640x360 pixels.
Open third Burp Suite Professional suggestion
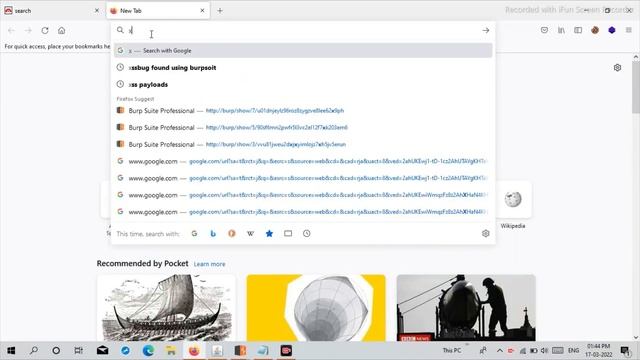(x=303, y=144)
